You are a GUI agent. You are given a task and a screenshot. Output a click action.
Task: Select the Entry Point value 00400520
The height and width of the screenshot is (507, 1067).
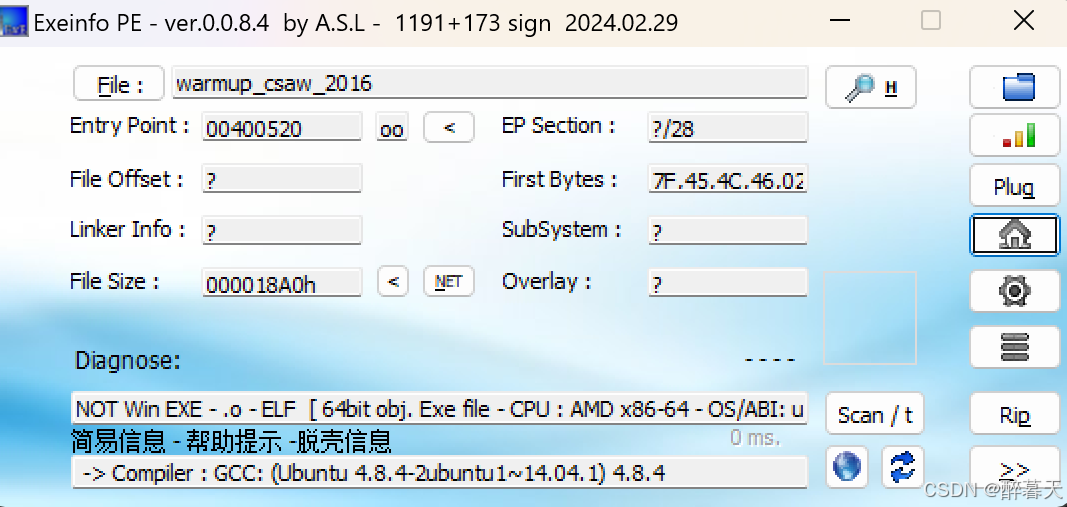(282, 127)
